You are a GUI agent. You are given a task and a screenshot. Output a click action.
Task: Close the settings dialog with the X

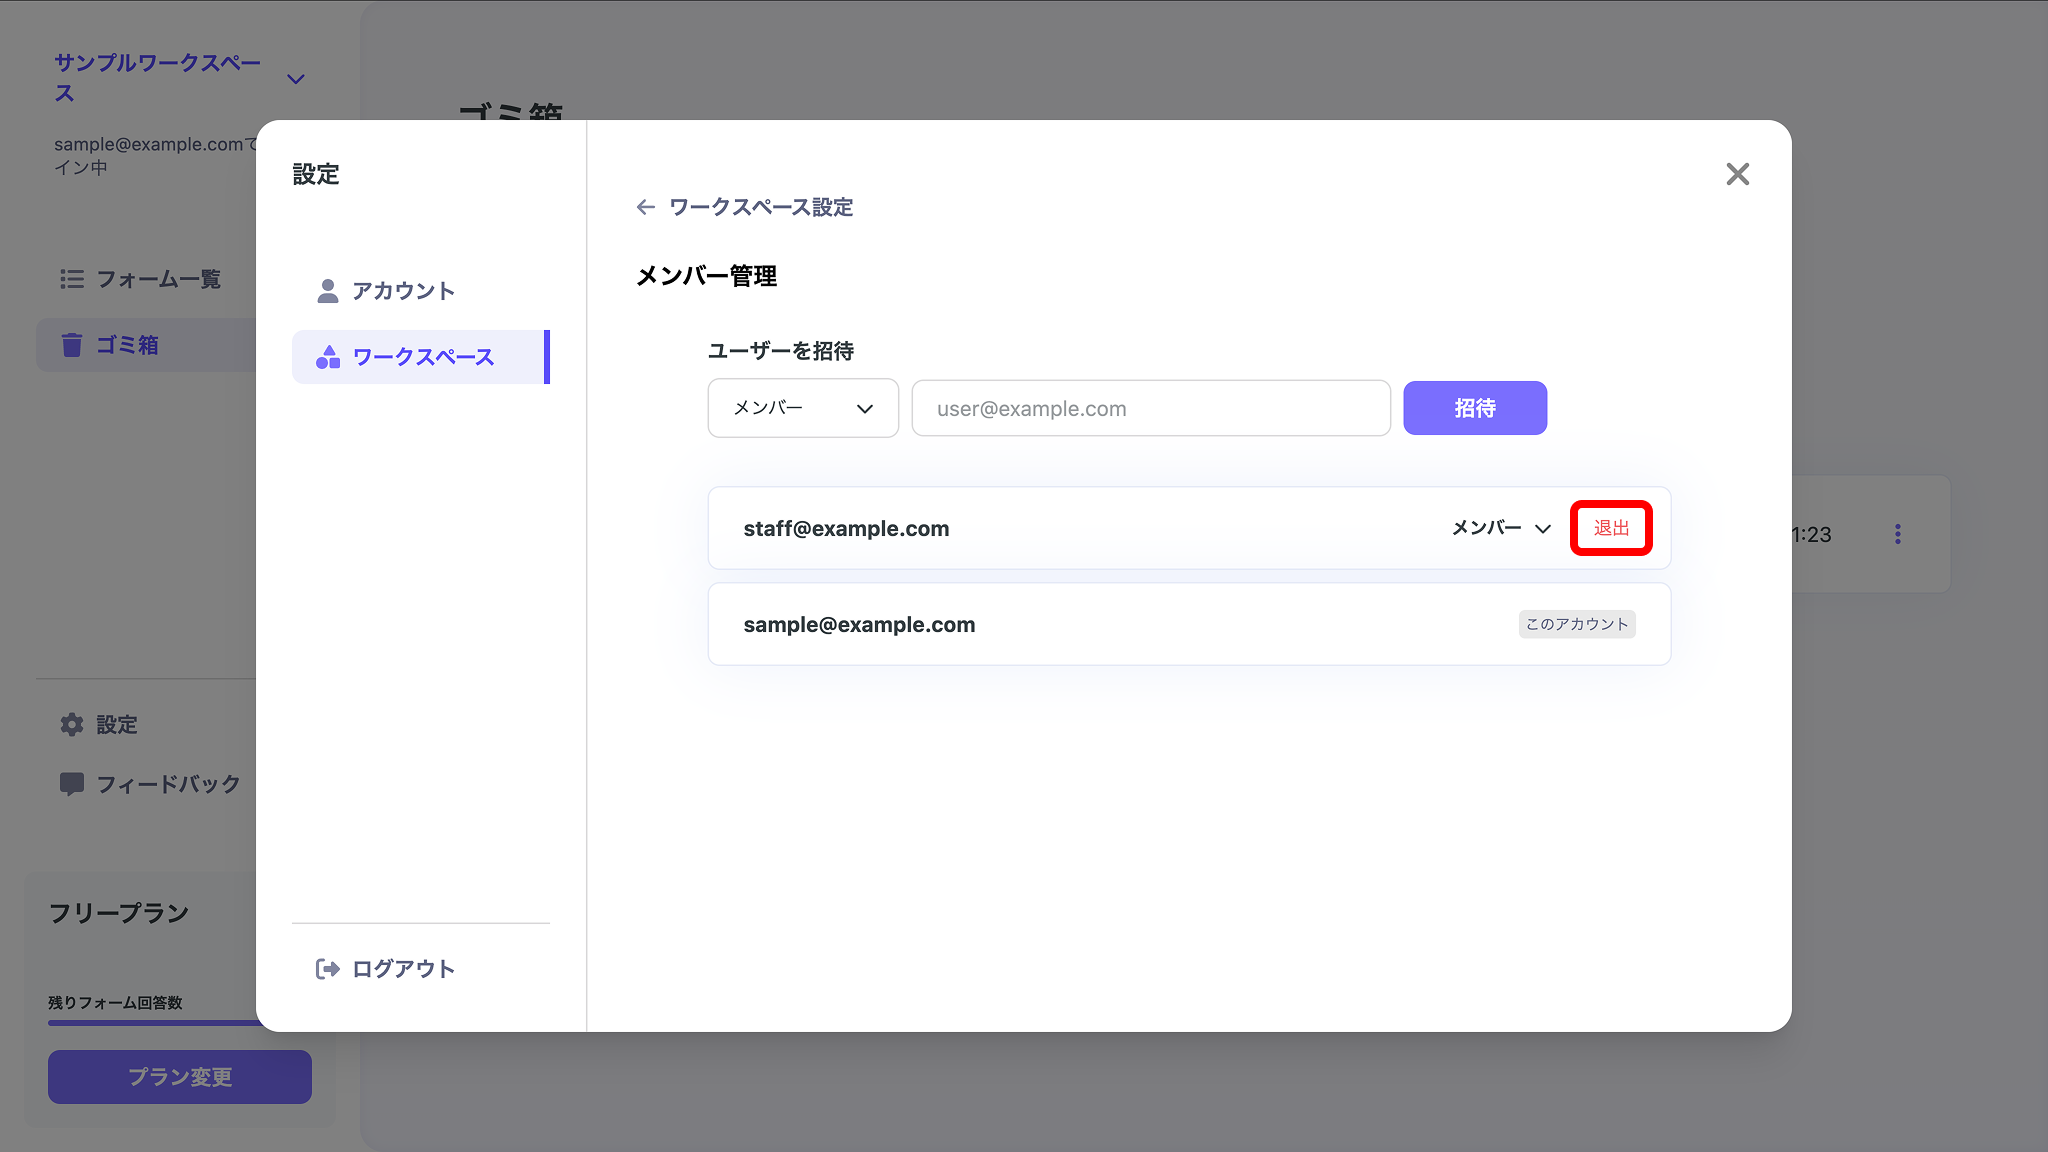1737,174
